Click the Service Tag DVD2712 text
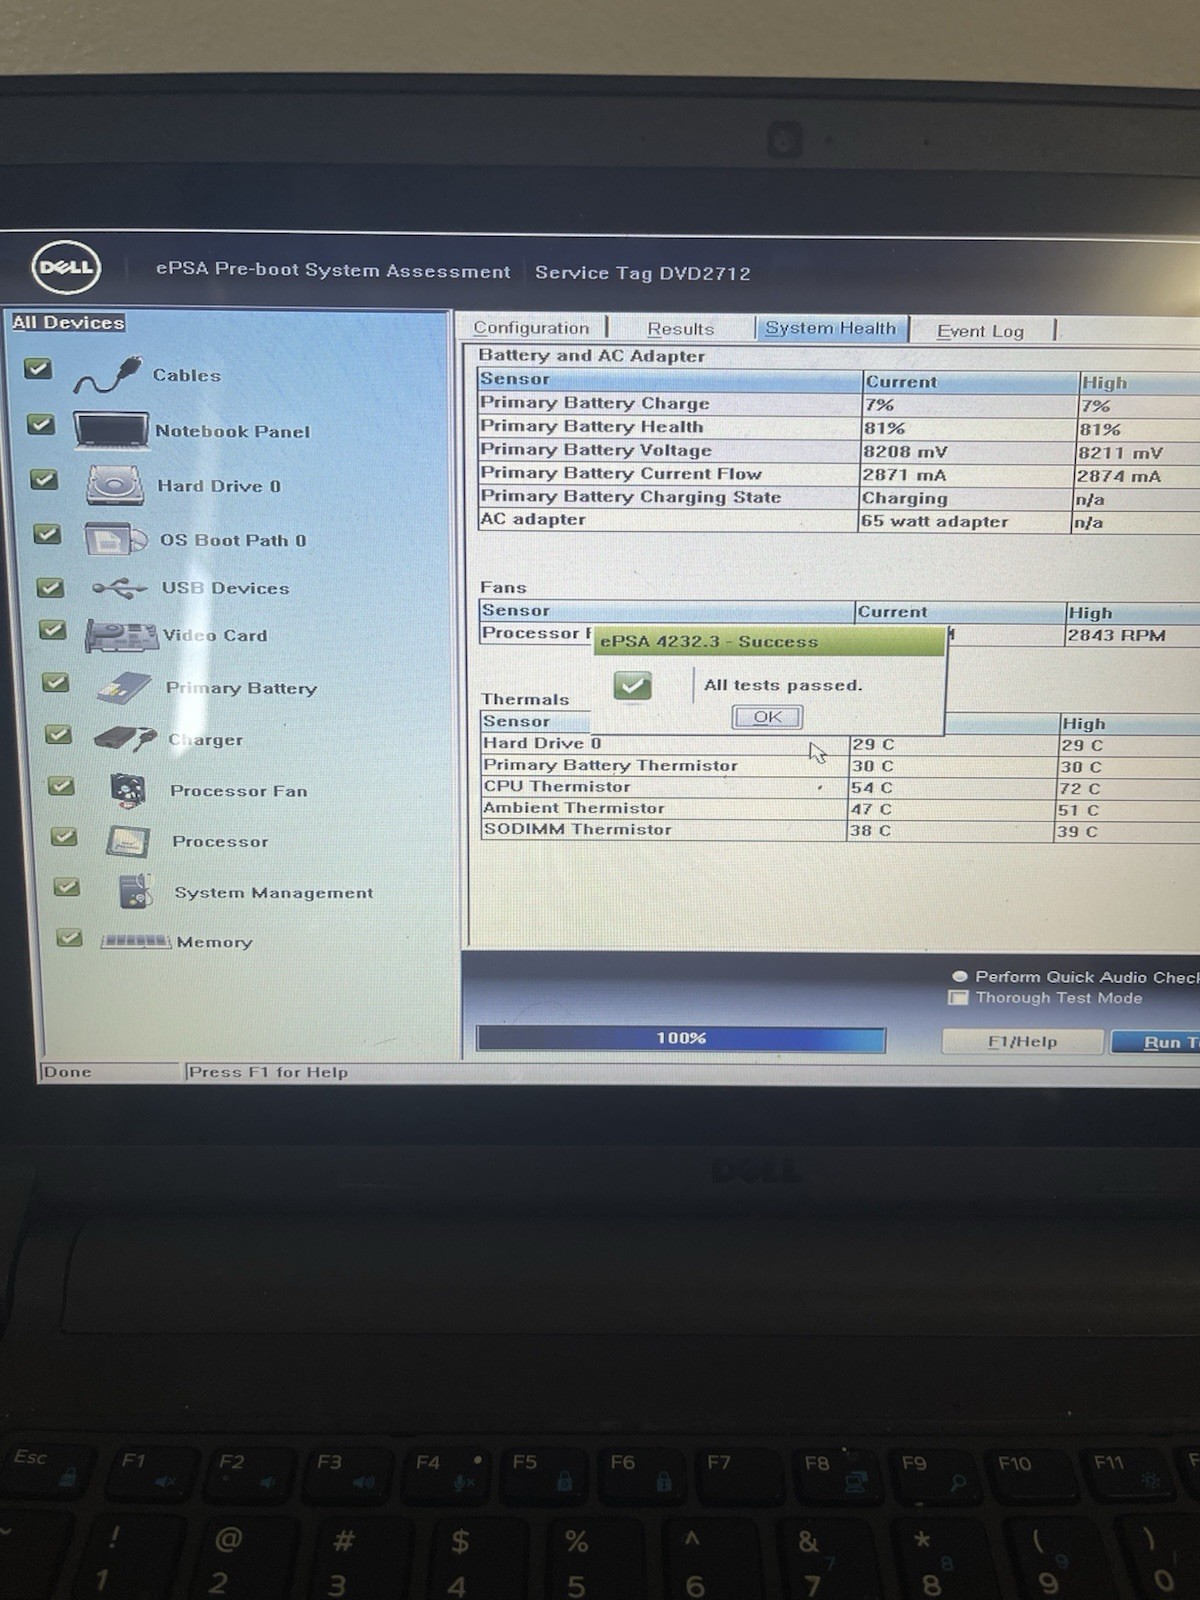Screen dimensions: 1200x1600 click(642, 273)
